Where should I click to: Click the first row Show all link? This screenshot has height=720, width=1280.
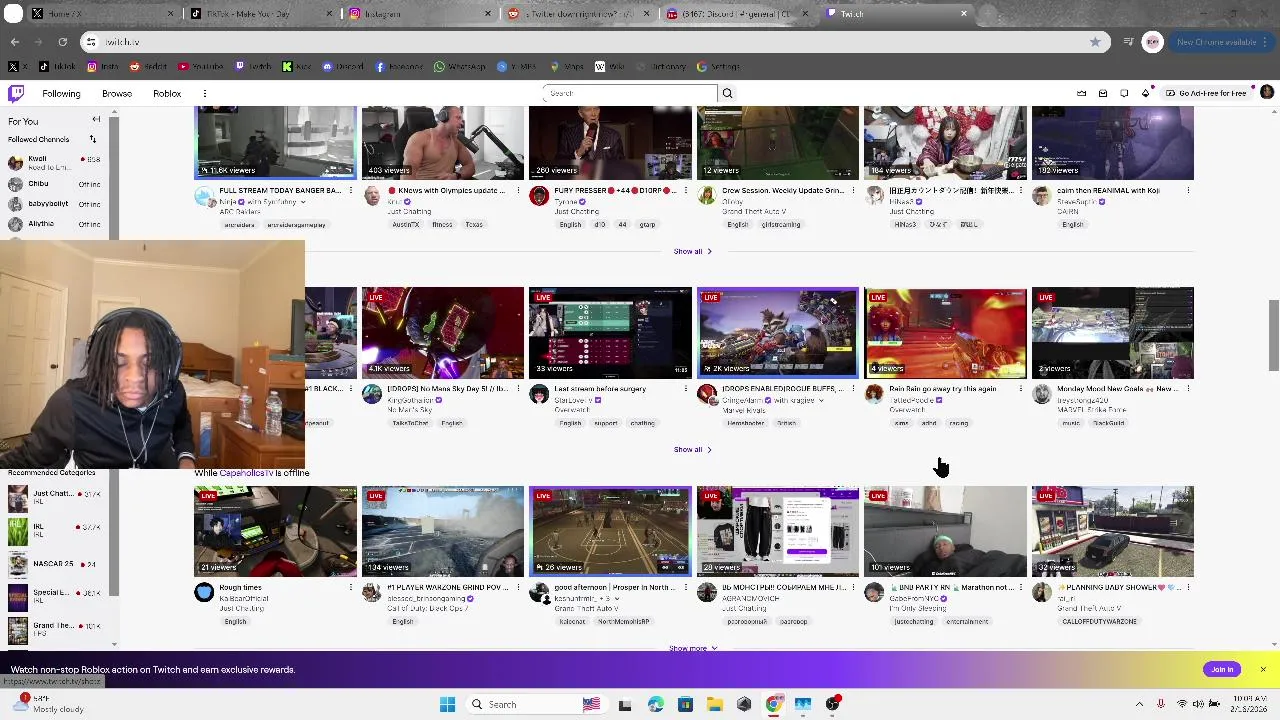[693, 251]
